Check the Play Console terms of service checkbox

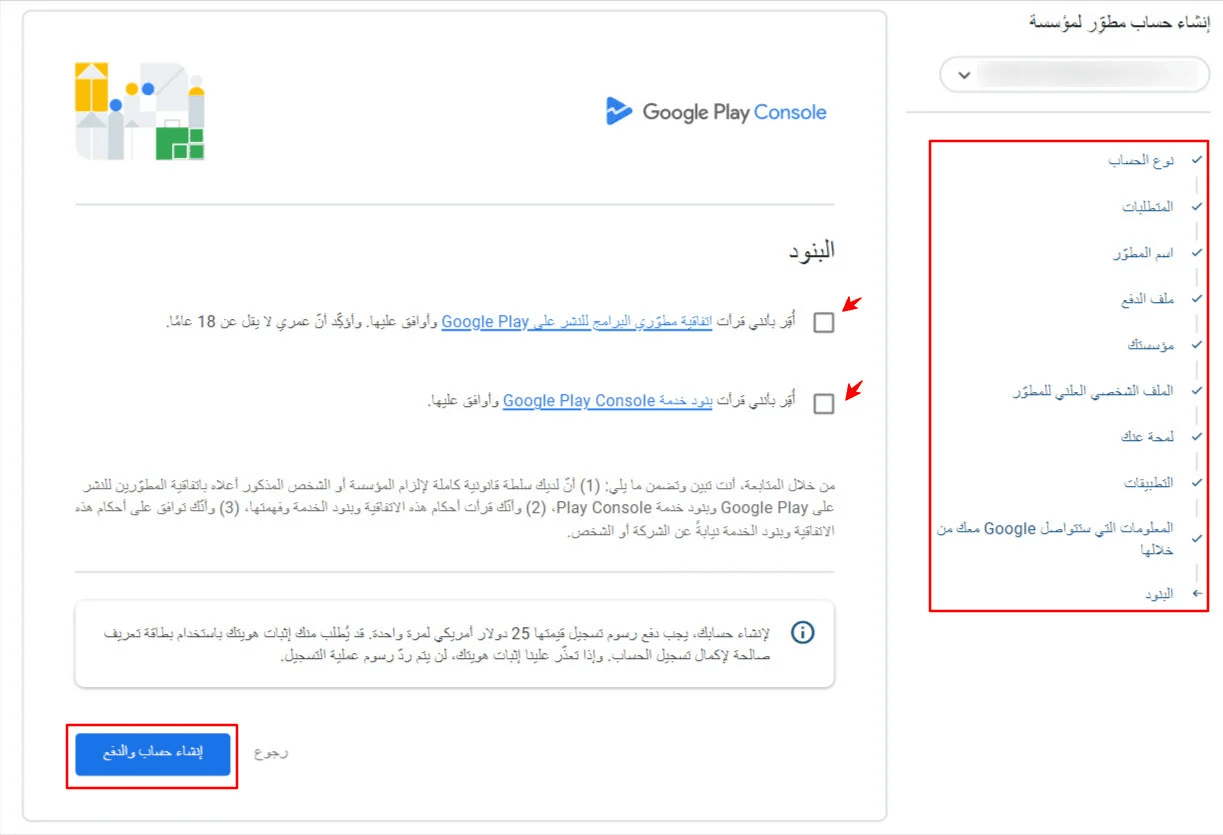823,403
